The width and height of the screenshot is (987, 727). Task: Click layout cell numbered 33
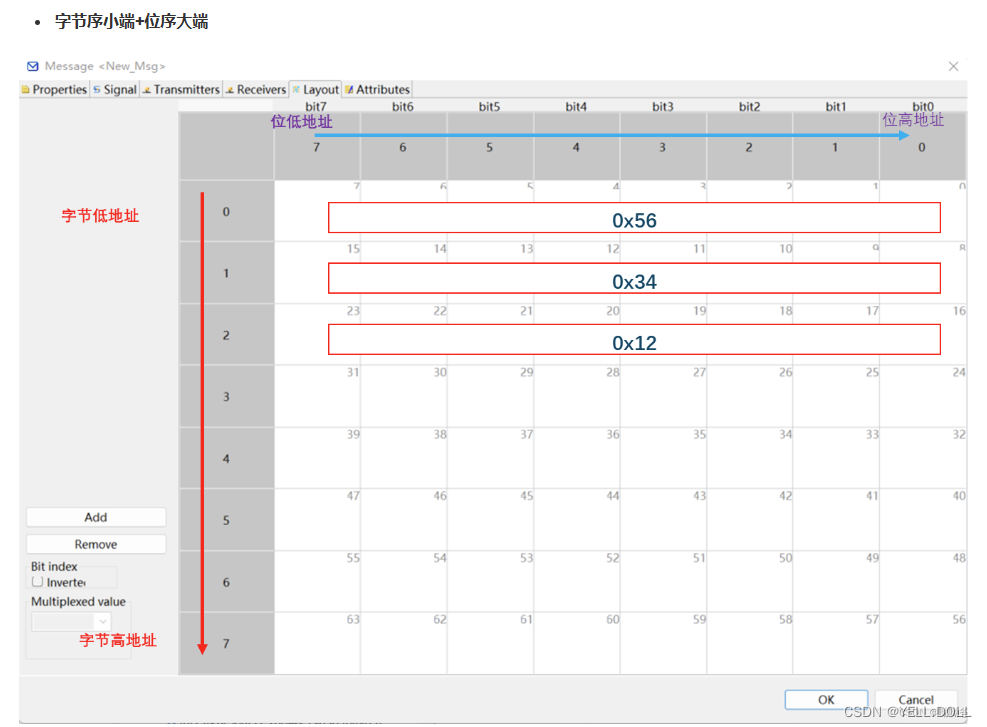[x=836, y=458]
